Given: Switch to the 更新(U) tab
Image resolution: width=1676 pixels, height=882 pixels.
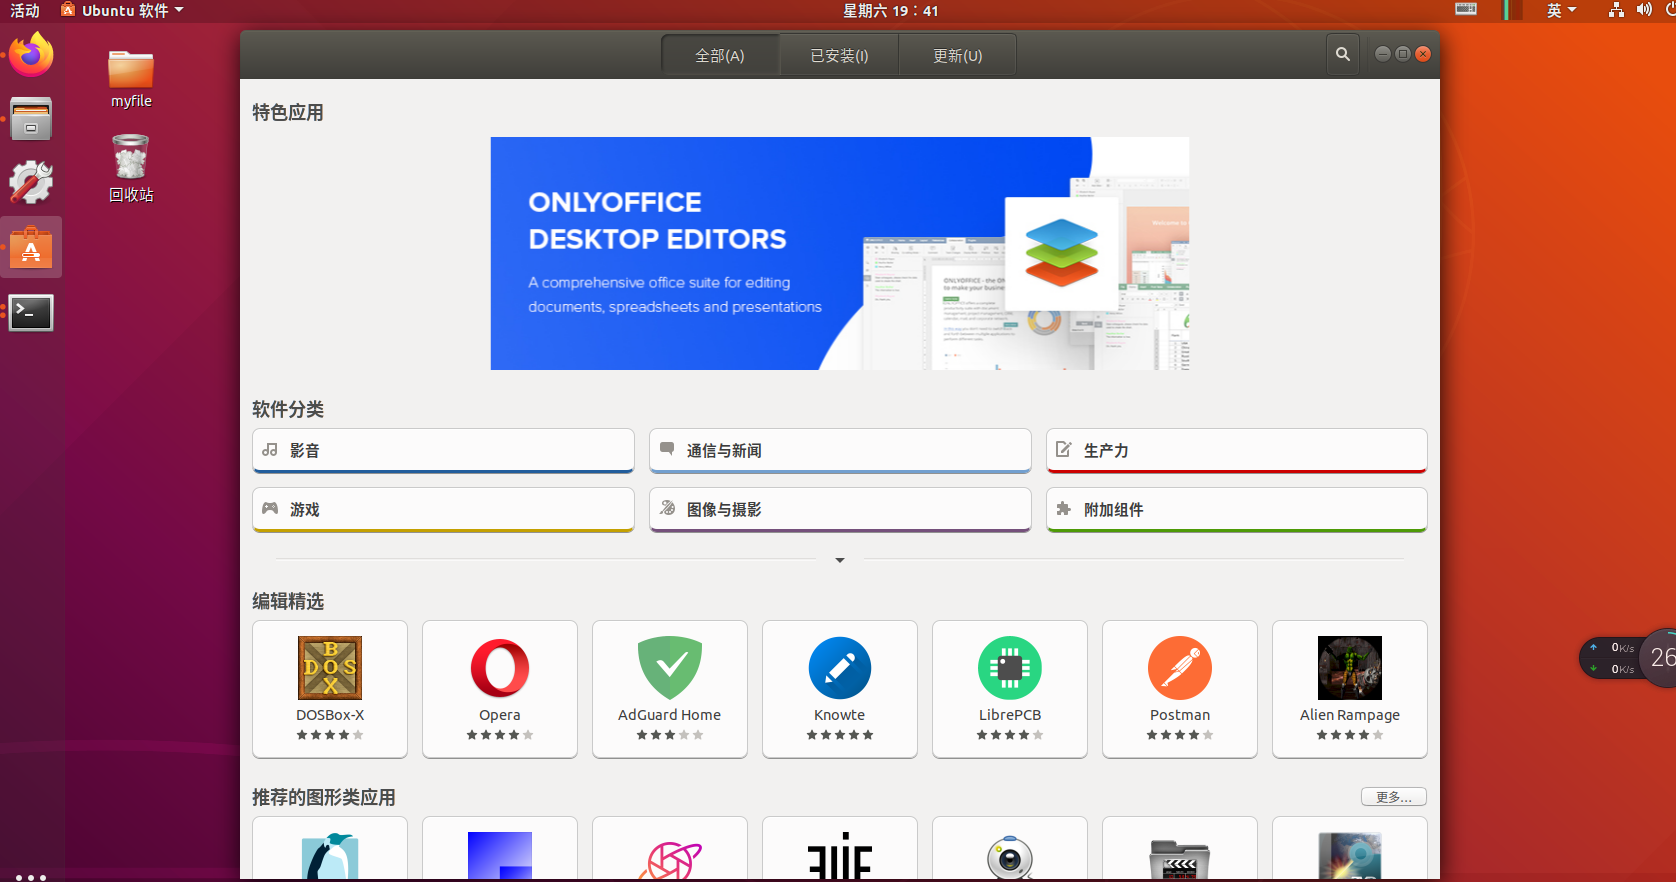Looking at the screenshot, I should (x=957, y=55).
